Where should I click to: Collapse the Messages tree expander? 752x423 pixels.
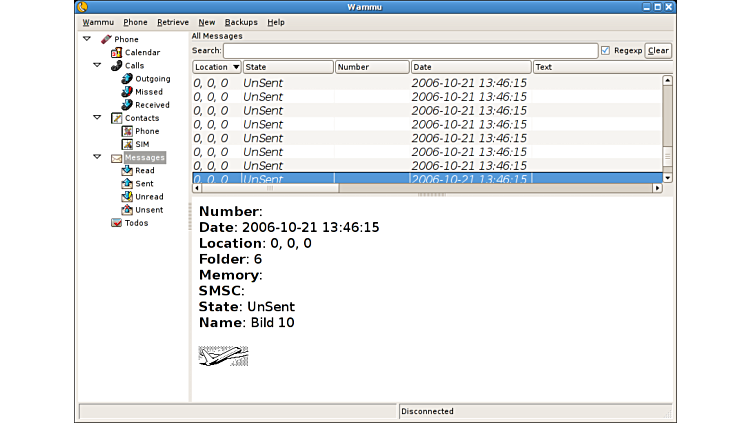pos(97,157)
